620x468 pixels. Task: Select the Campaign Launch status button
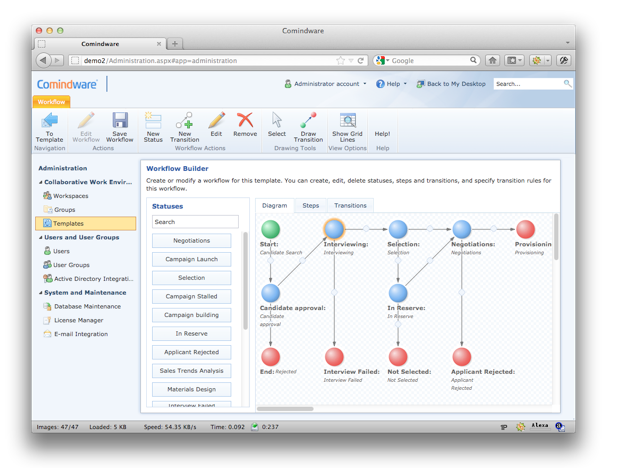[192, 259]
